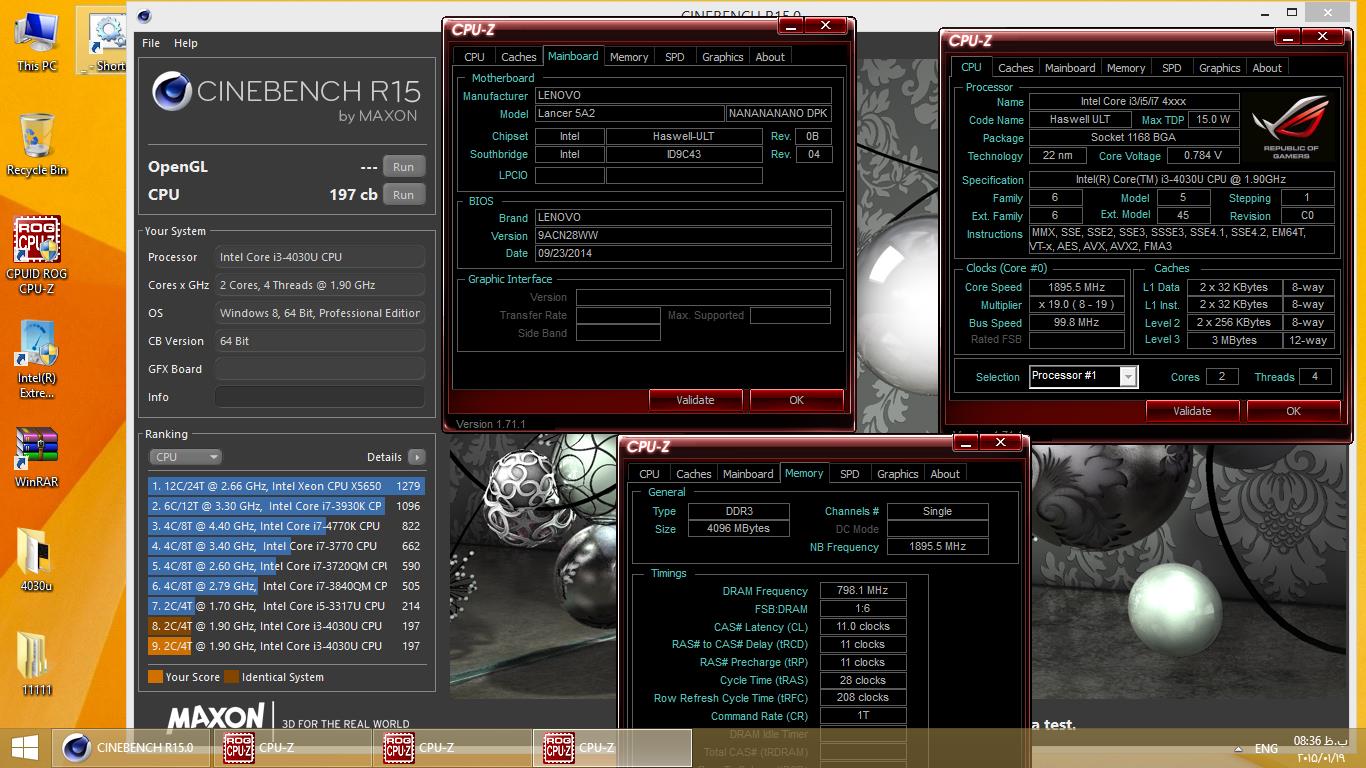Open Memory tab in Mainboard CPU-Z window
The height and width of the screenshot is (768, 1366).
629,57
